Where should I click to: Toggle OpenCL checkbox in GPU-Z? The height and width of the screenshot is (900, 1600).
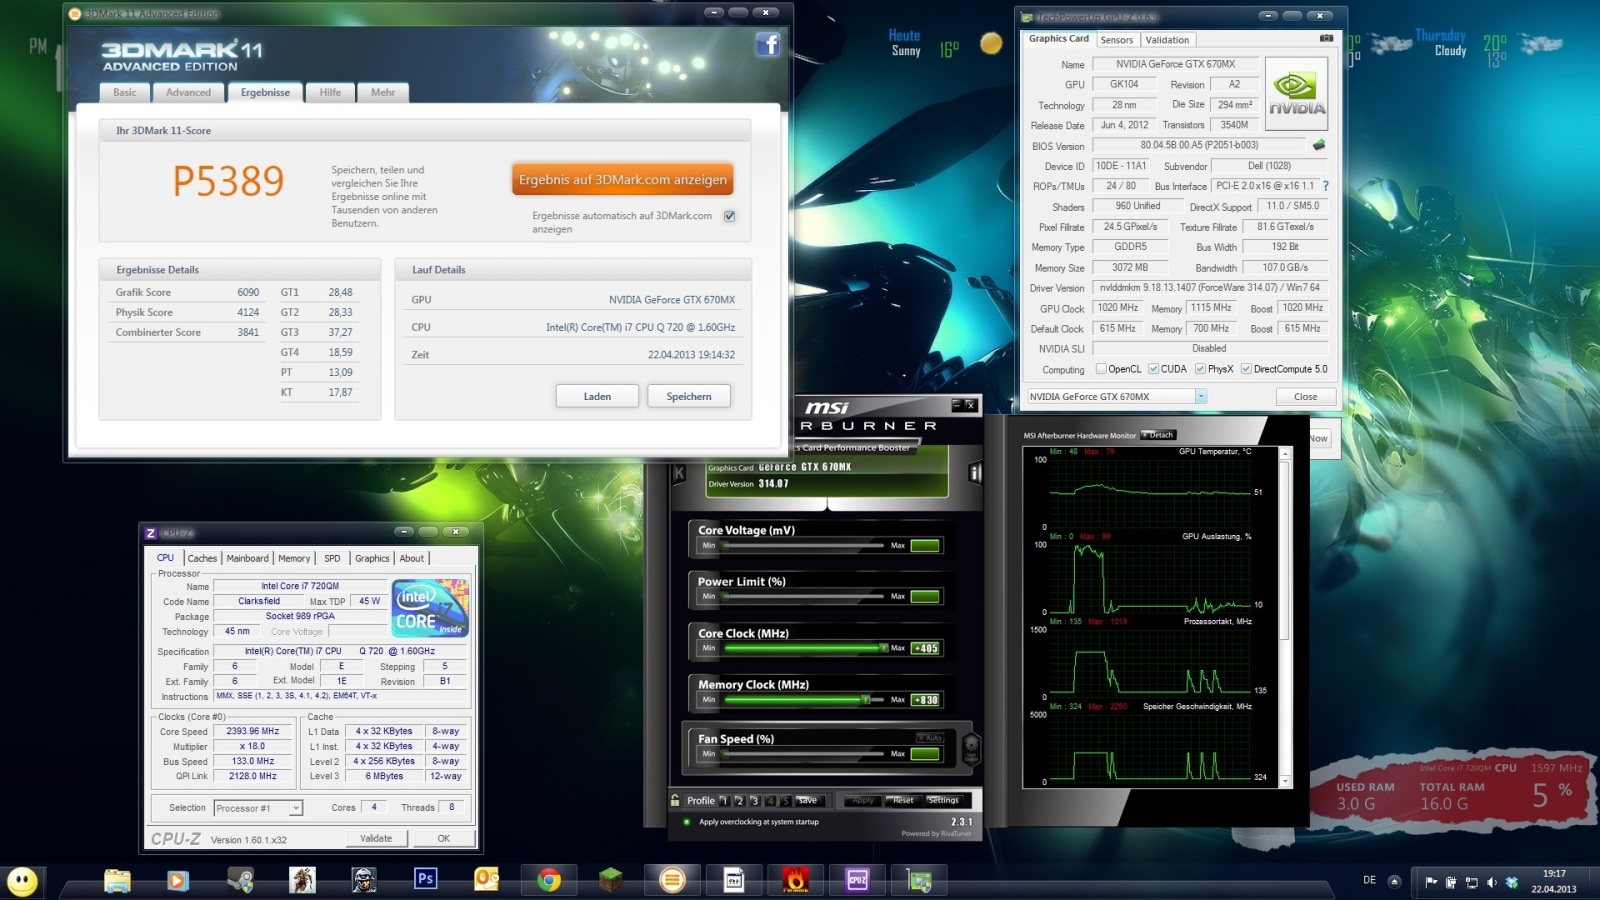point(1101,369)
